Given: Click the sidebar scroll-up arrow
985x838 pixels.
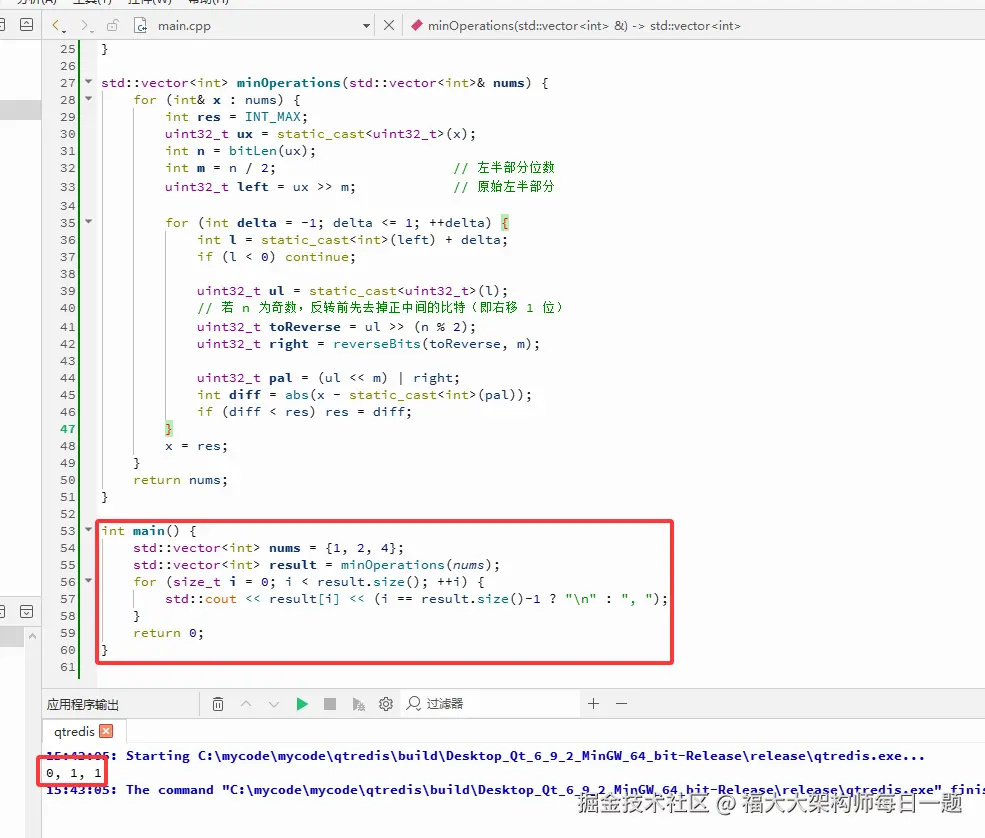Looking at the screenshot, I should 33,636.
